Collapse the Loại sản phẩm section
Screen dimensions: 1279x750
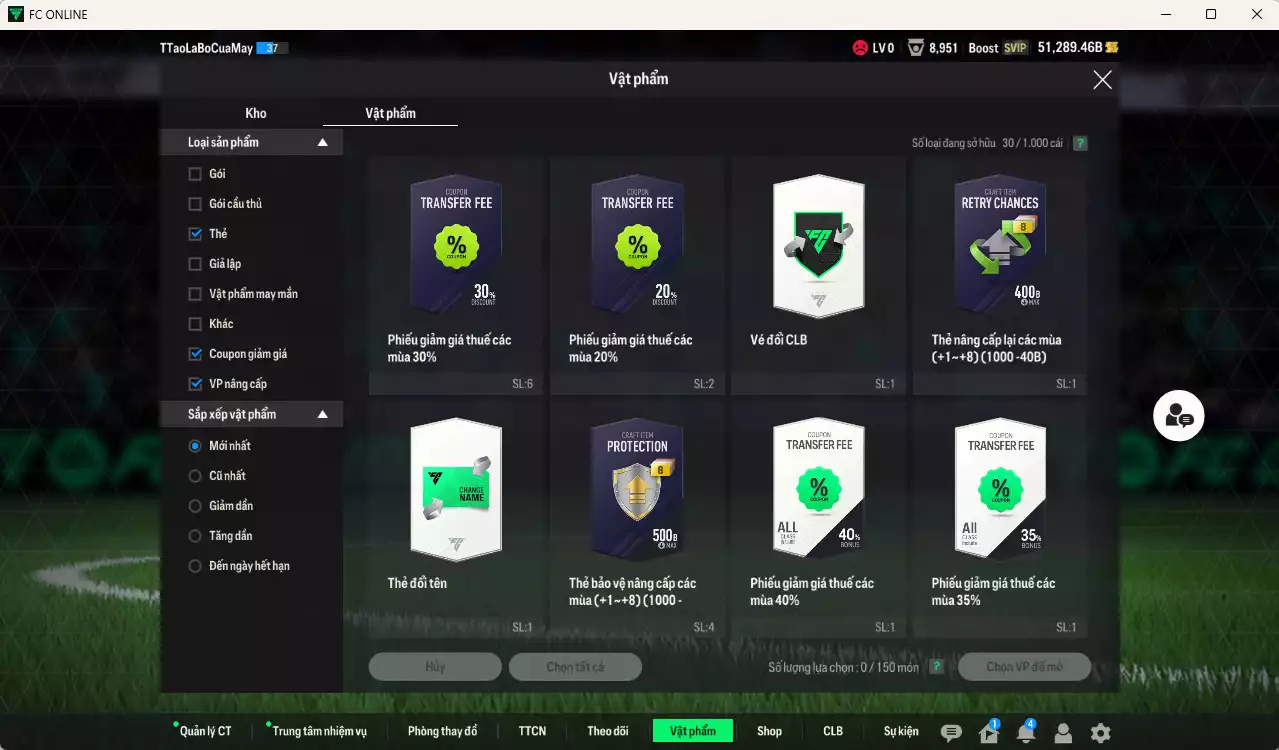point(322,143)
